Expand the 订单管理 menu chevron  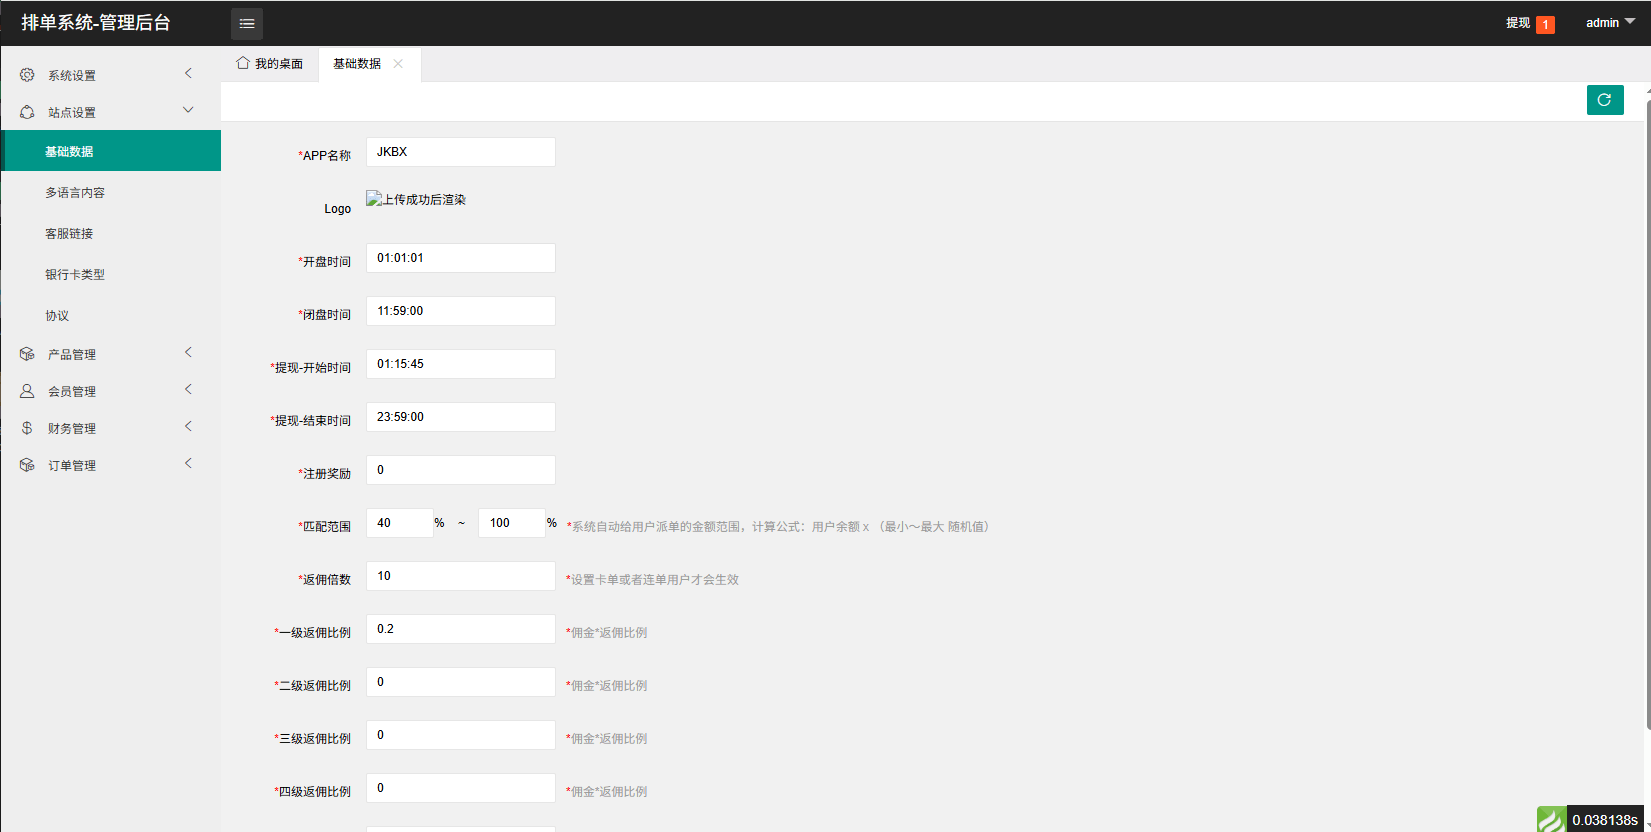pyautogui.click(x=188, y=464)
